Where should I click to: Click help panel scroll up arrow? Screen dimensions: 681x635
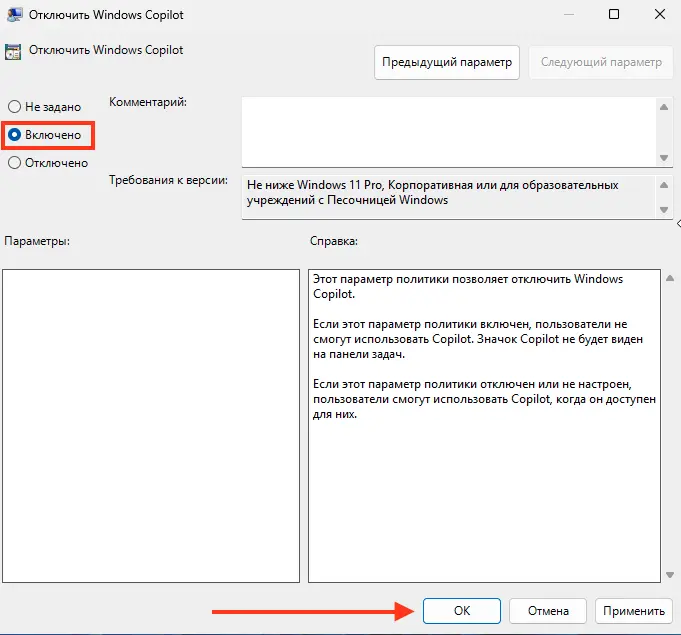[x=670, y=278]
